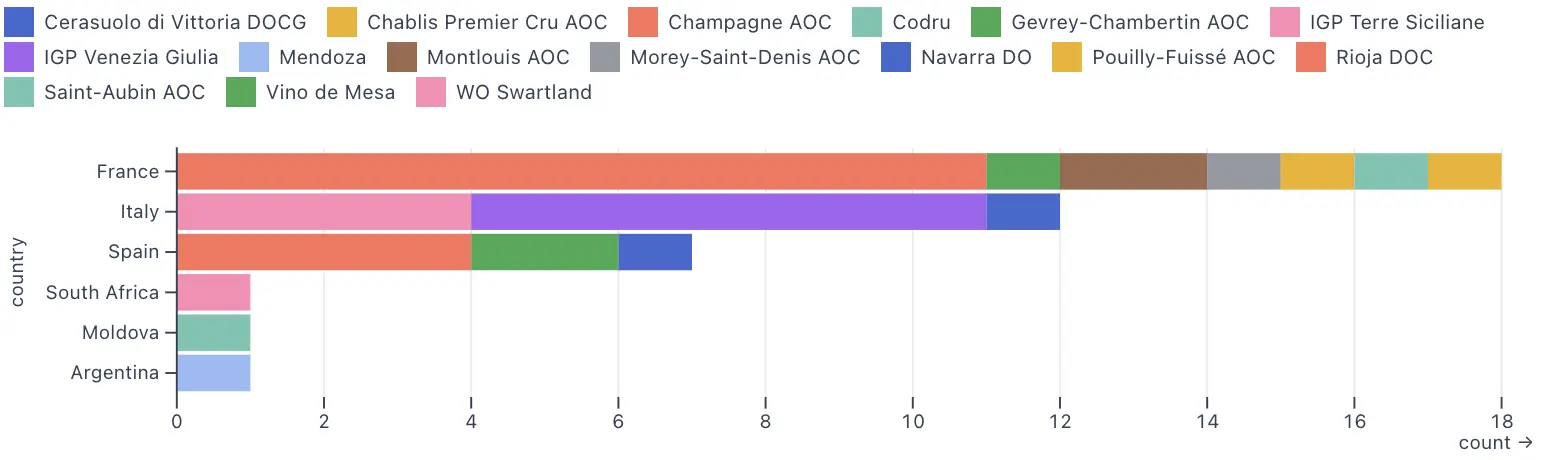
Task: Select the IGP Venezia Giulia legend swatch
Action: (x=20, y=57)
